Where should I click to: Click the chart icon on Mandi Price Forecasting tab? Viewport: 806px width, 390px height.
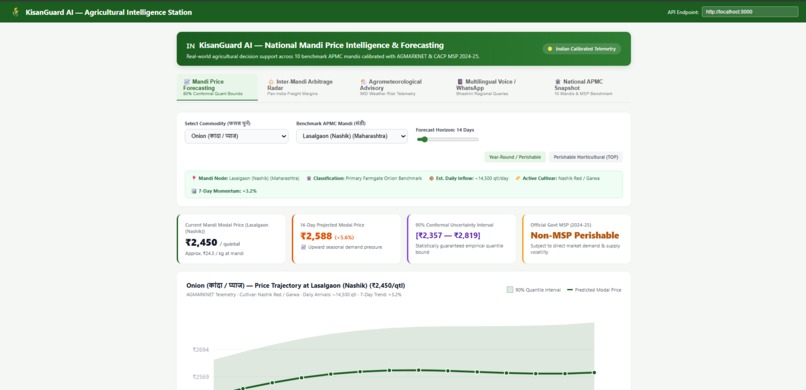[x=187, y=82]
